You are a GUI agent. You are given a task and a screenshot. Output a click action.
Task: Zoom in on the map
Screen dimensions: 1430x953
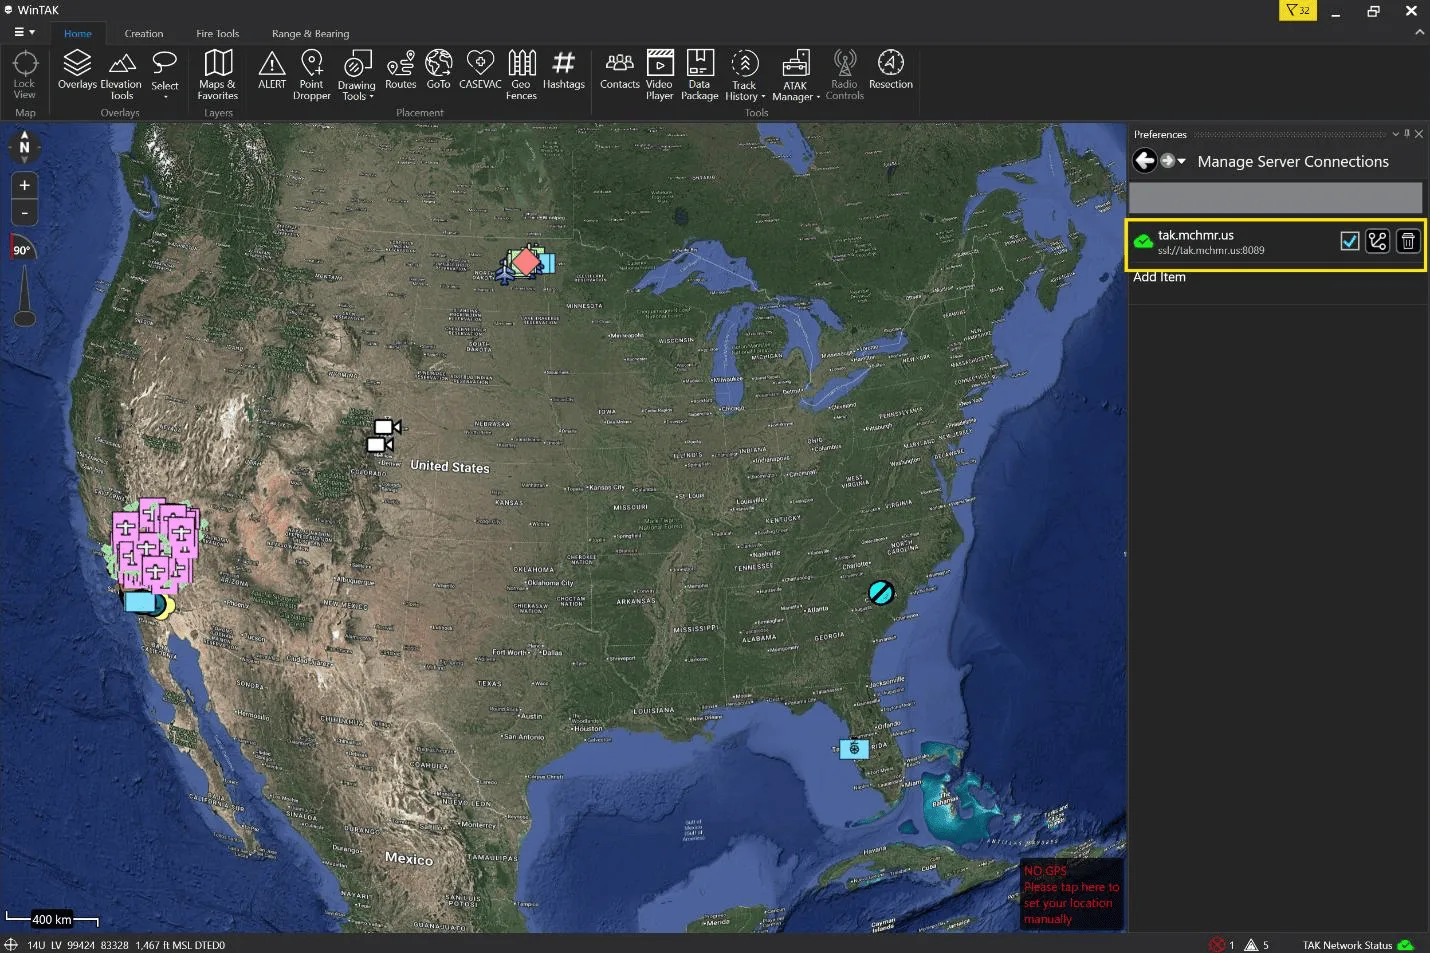click(x=25, y=185)
